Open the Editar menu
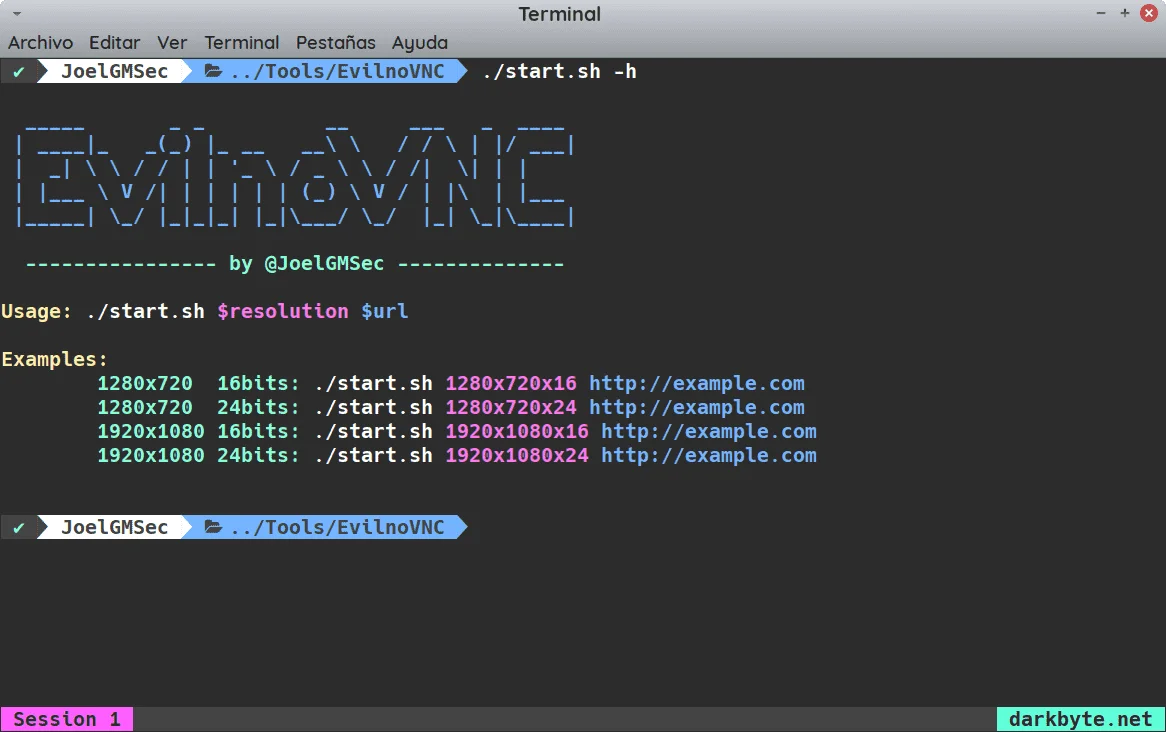 click(x=115, y=42)
